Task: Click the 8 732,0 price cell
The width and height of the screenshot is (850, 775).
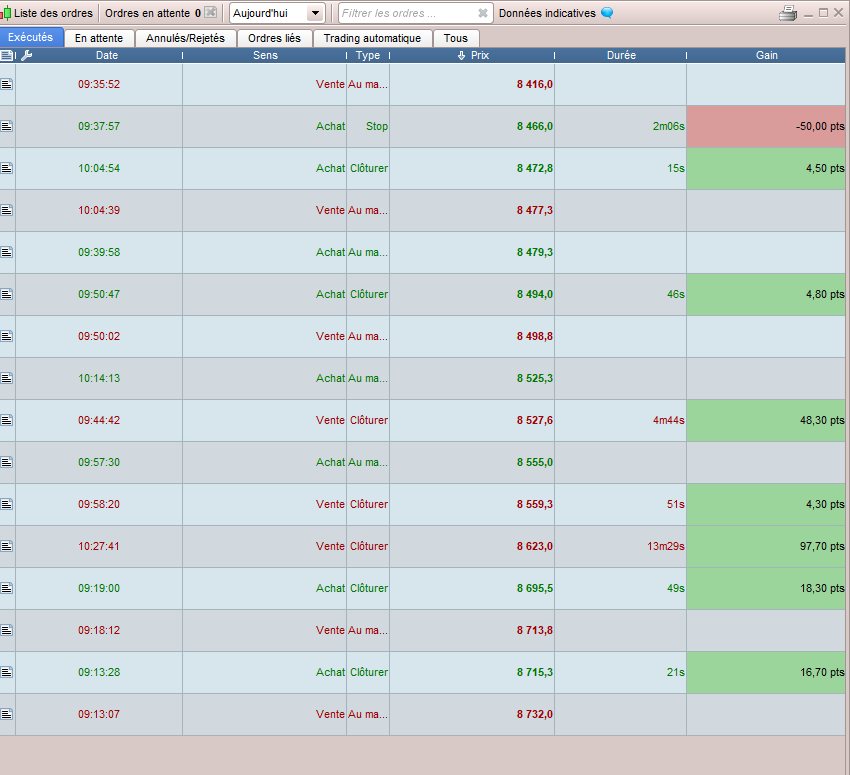Action: tap(472, 714)
